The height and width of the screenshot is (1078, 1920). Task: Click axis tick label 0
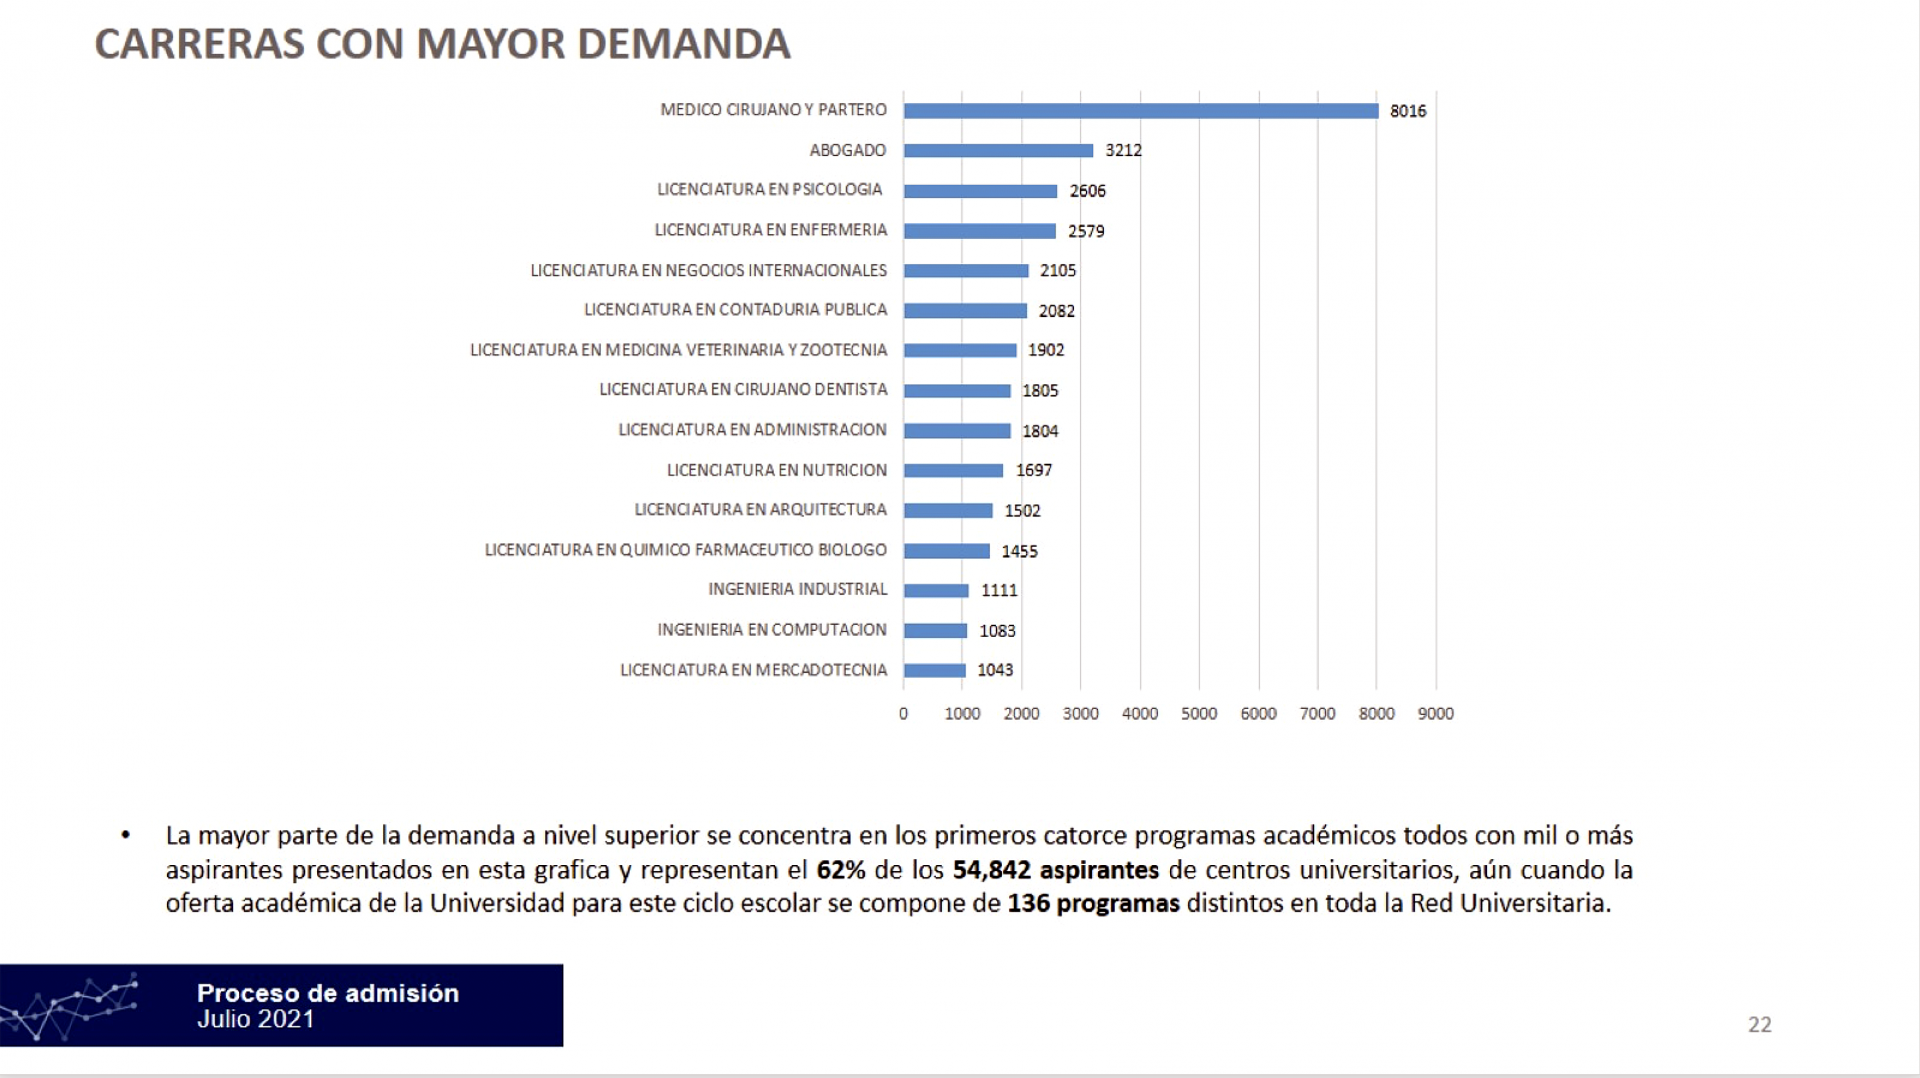pos(903,714)
